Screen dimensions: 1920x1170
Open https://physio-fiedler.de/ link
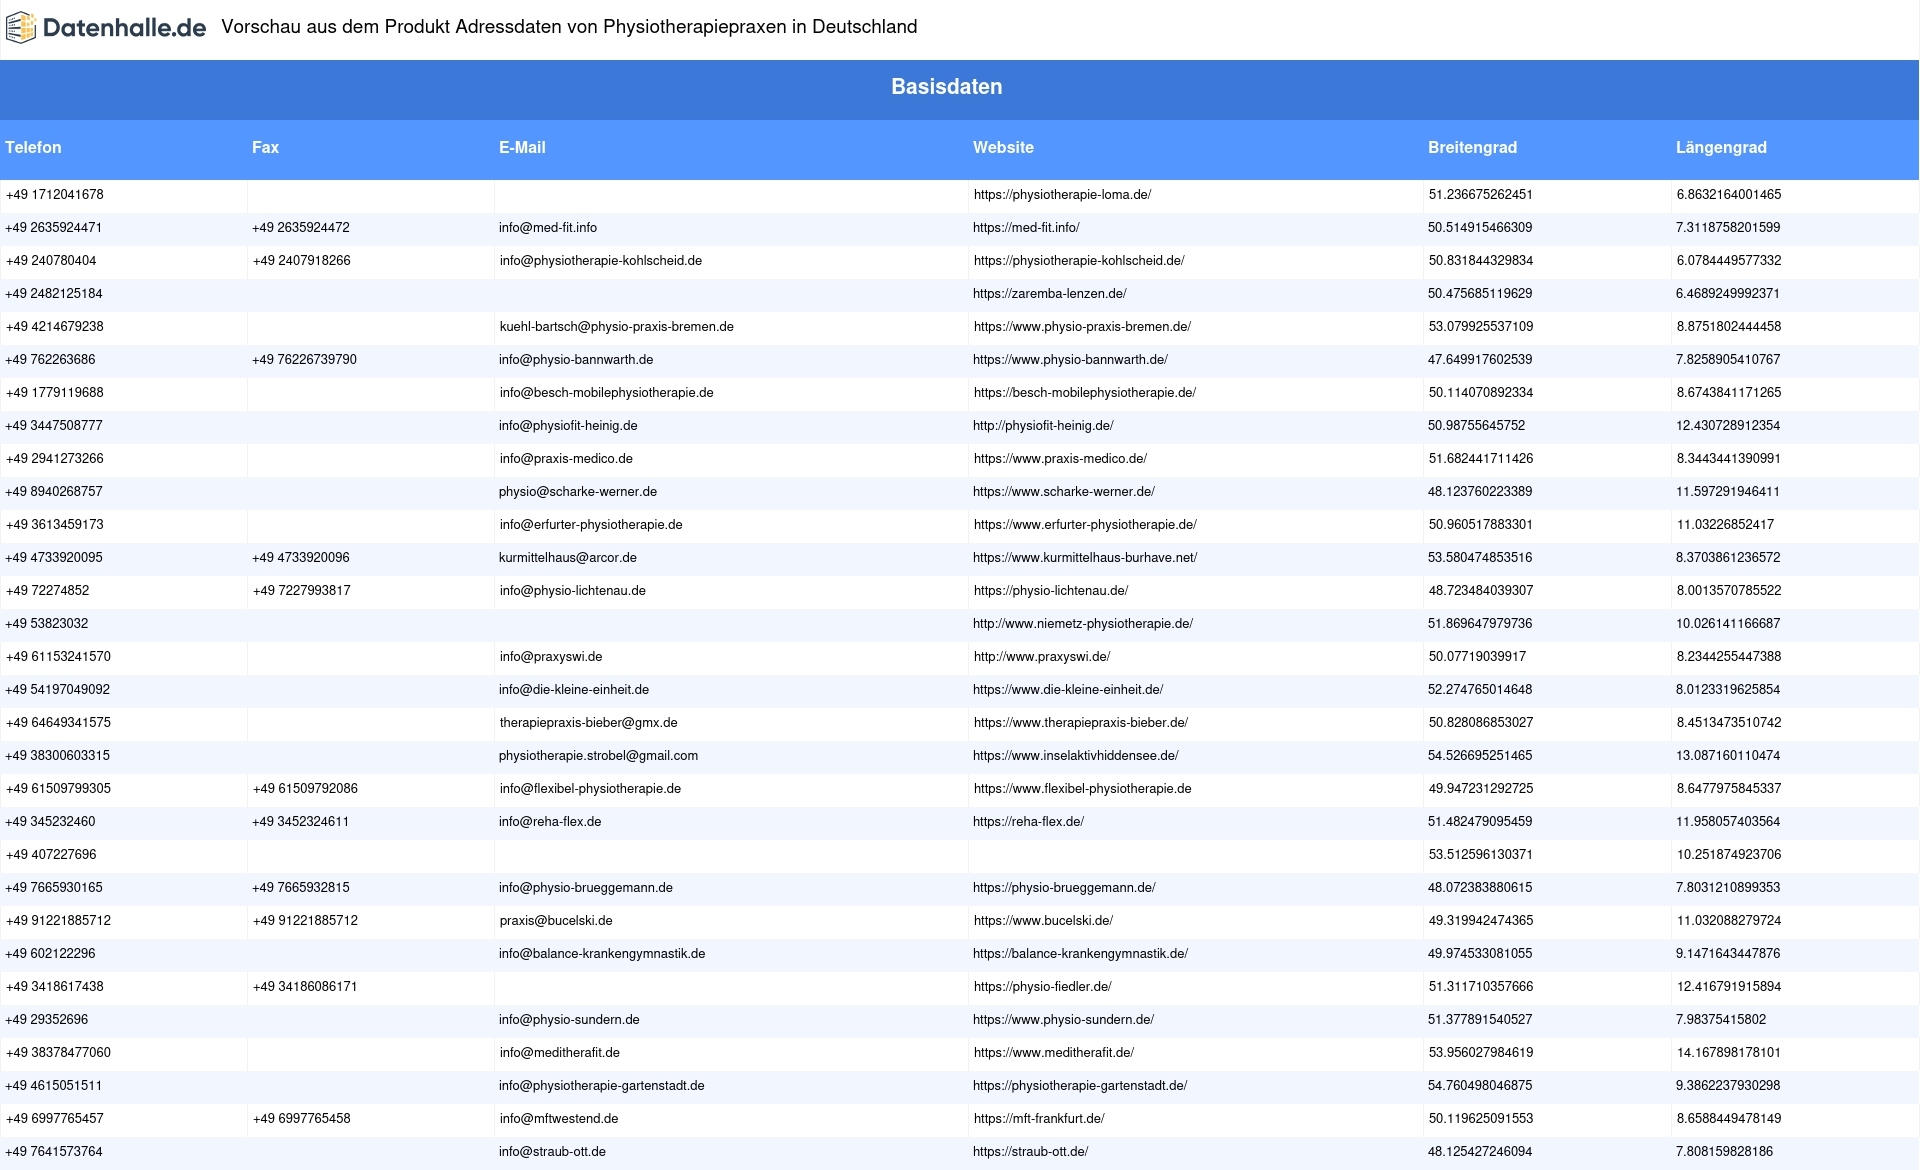click(x=1043, y=987)
